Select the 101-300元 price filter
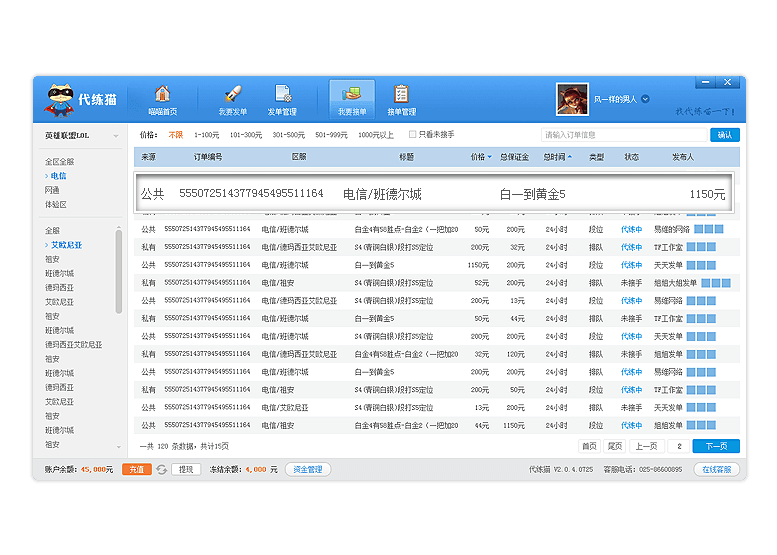 [x=245, y=135]
